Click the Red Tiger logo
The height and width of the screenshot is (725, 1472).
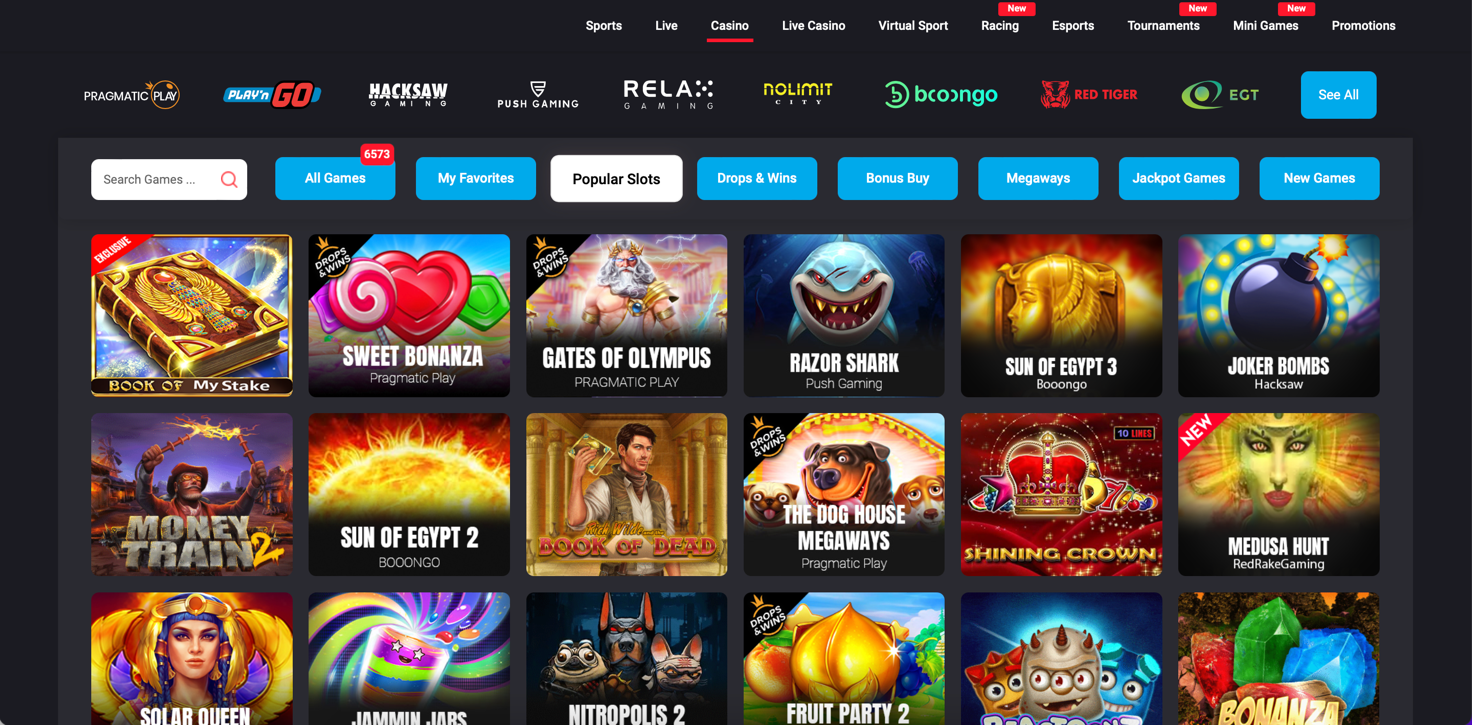click(x=1089, y=95)
